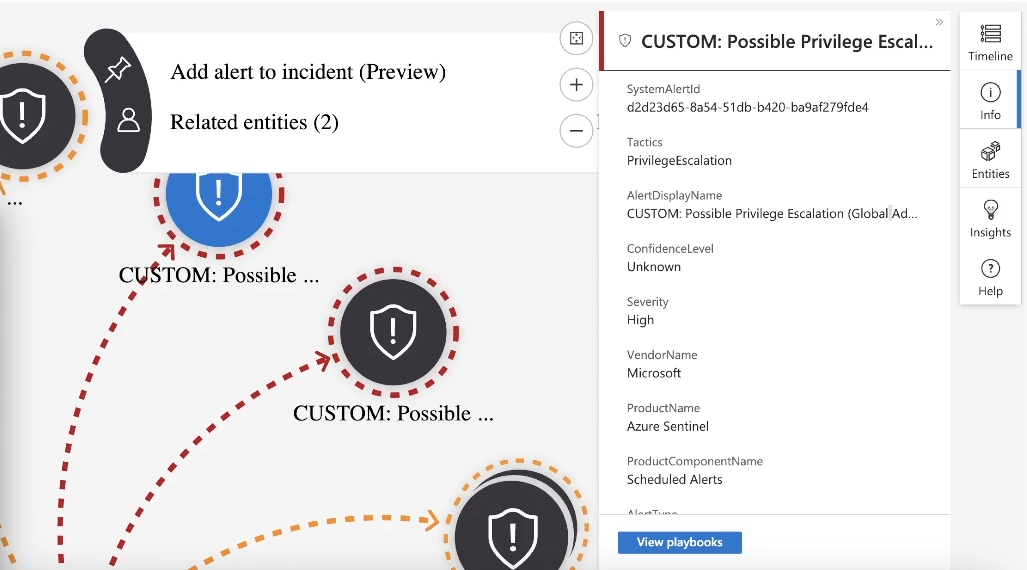This screenshot has height=570, width=1027.
Task: Open the Timeline panel
Action: click(x=990, y=43)
